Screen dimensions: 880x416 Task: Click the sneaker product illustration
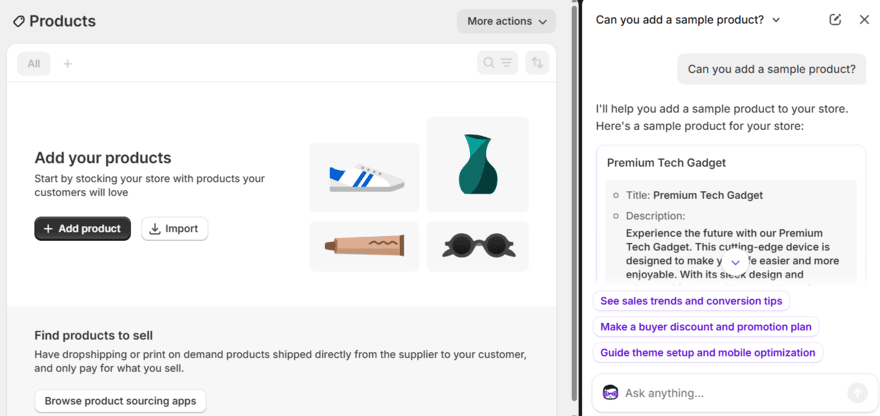pos(365,177)
